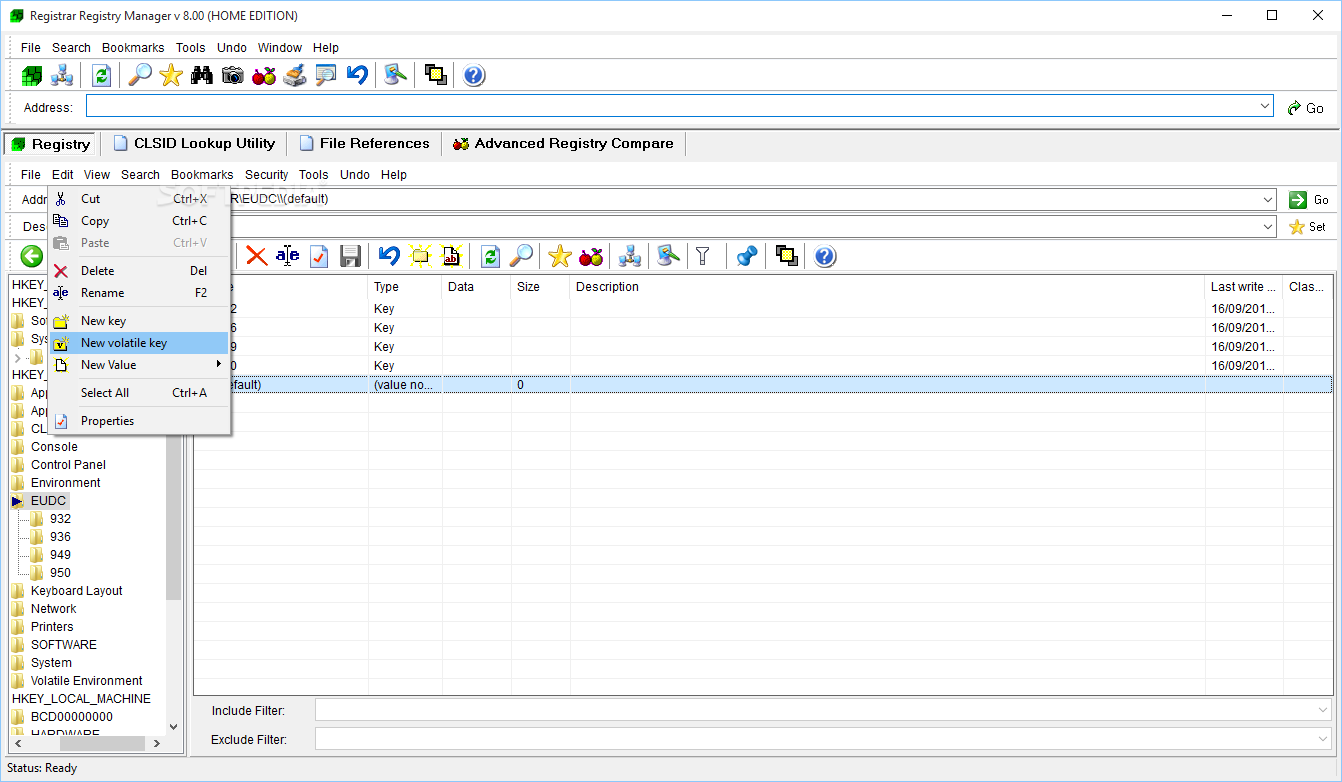This screenshot has height=782, width=1342.
Task: Click the blue pushpin icon
Action: (x=746, y=256)
